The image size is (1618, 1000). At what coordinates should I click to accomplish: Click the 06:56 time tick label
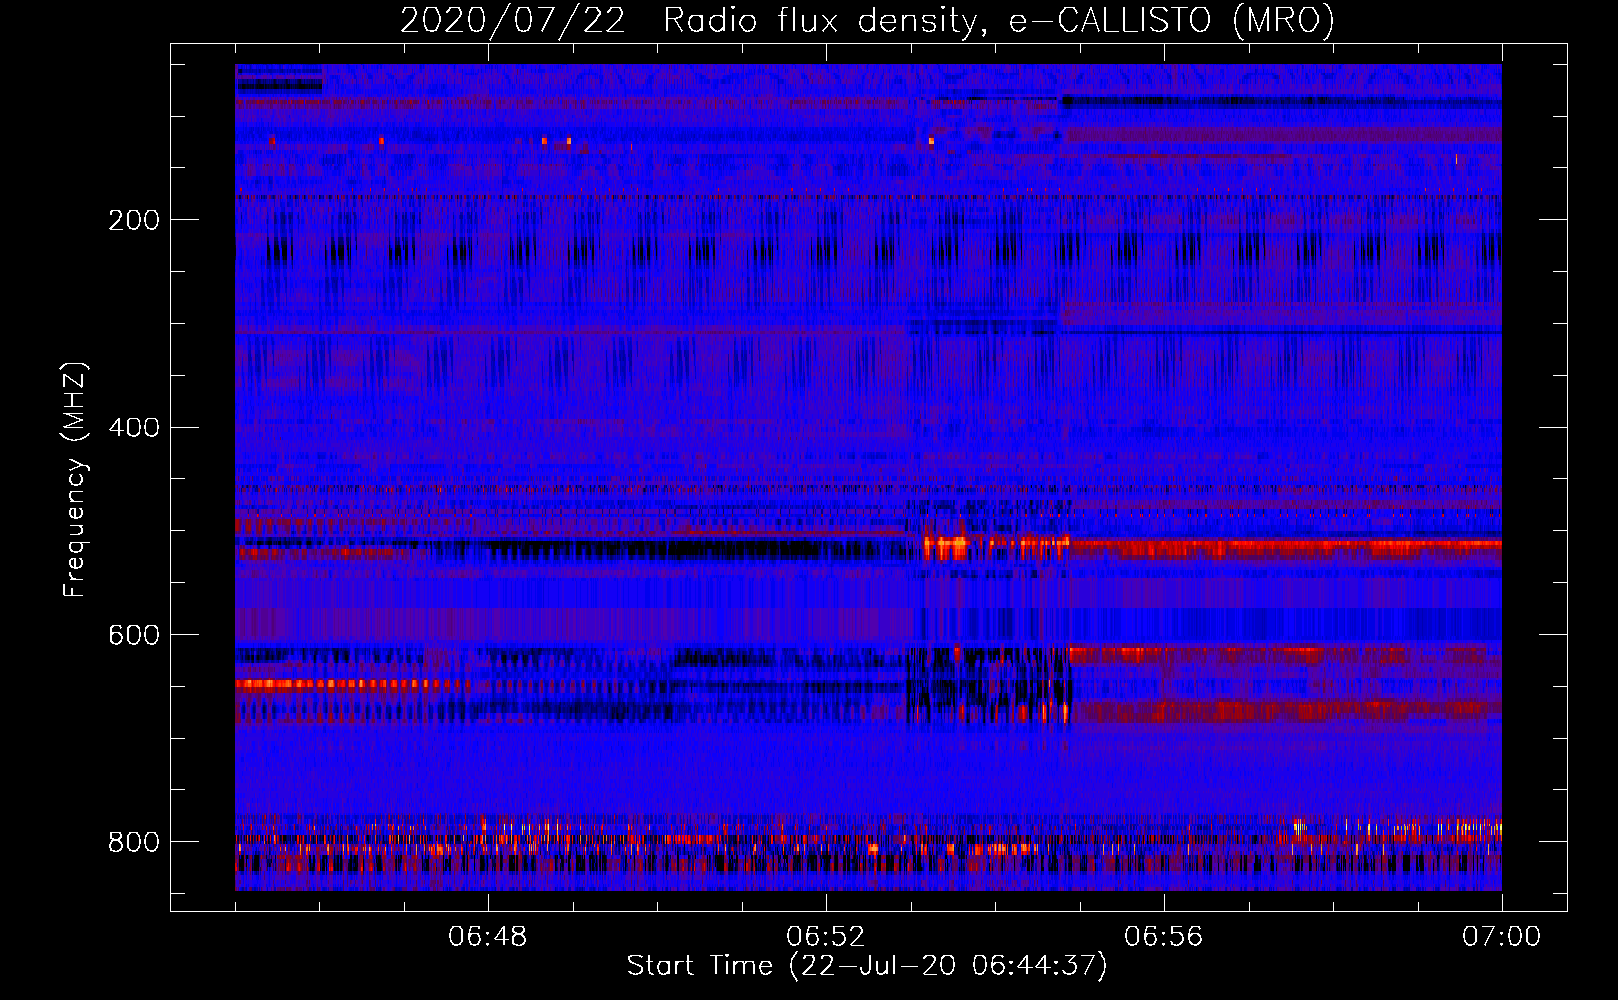pos(1164,937)
